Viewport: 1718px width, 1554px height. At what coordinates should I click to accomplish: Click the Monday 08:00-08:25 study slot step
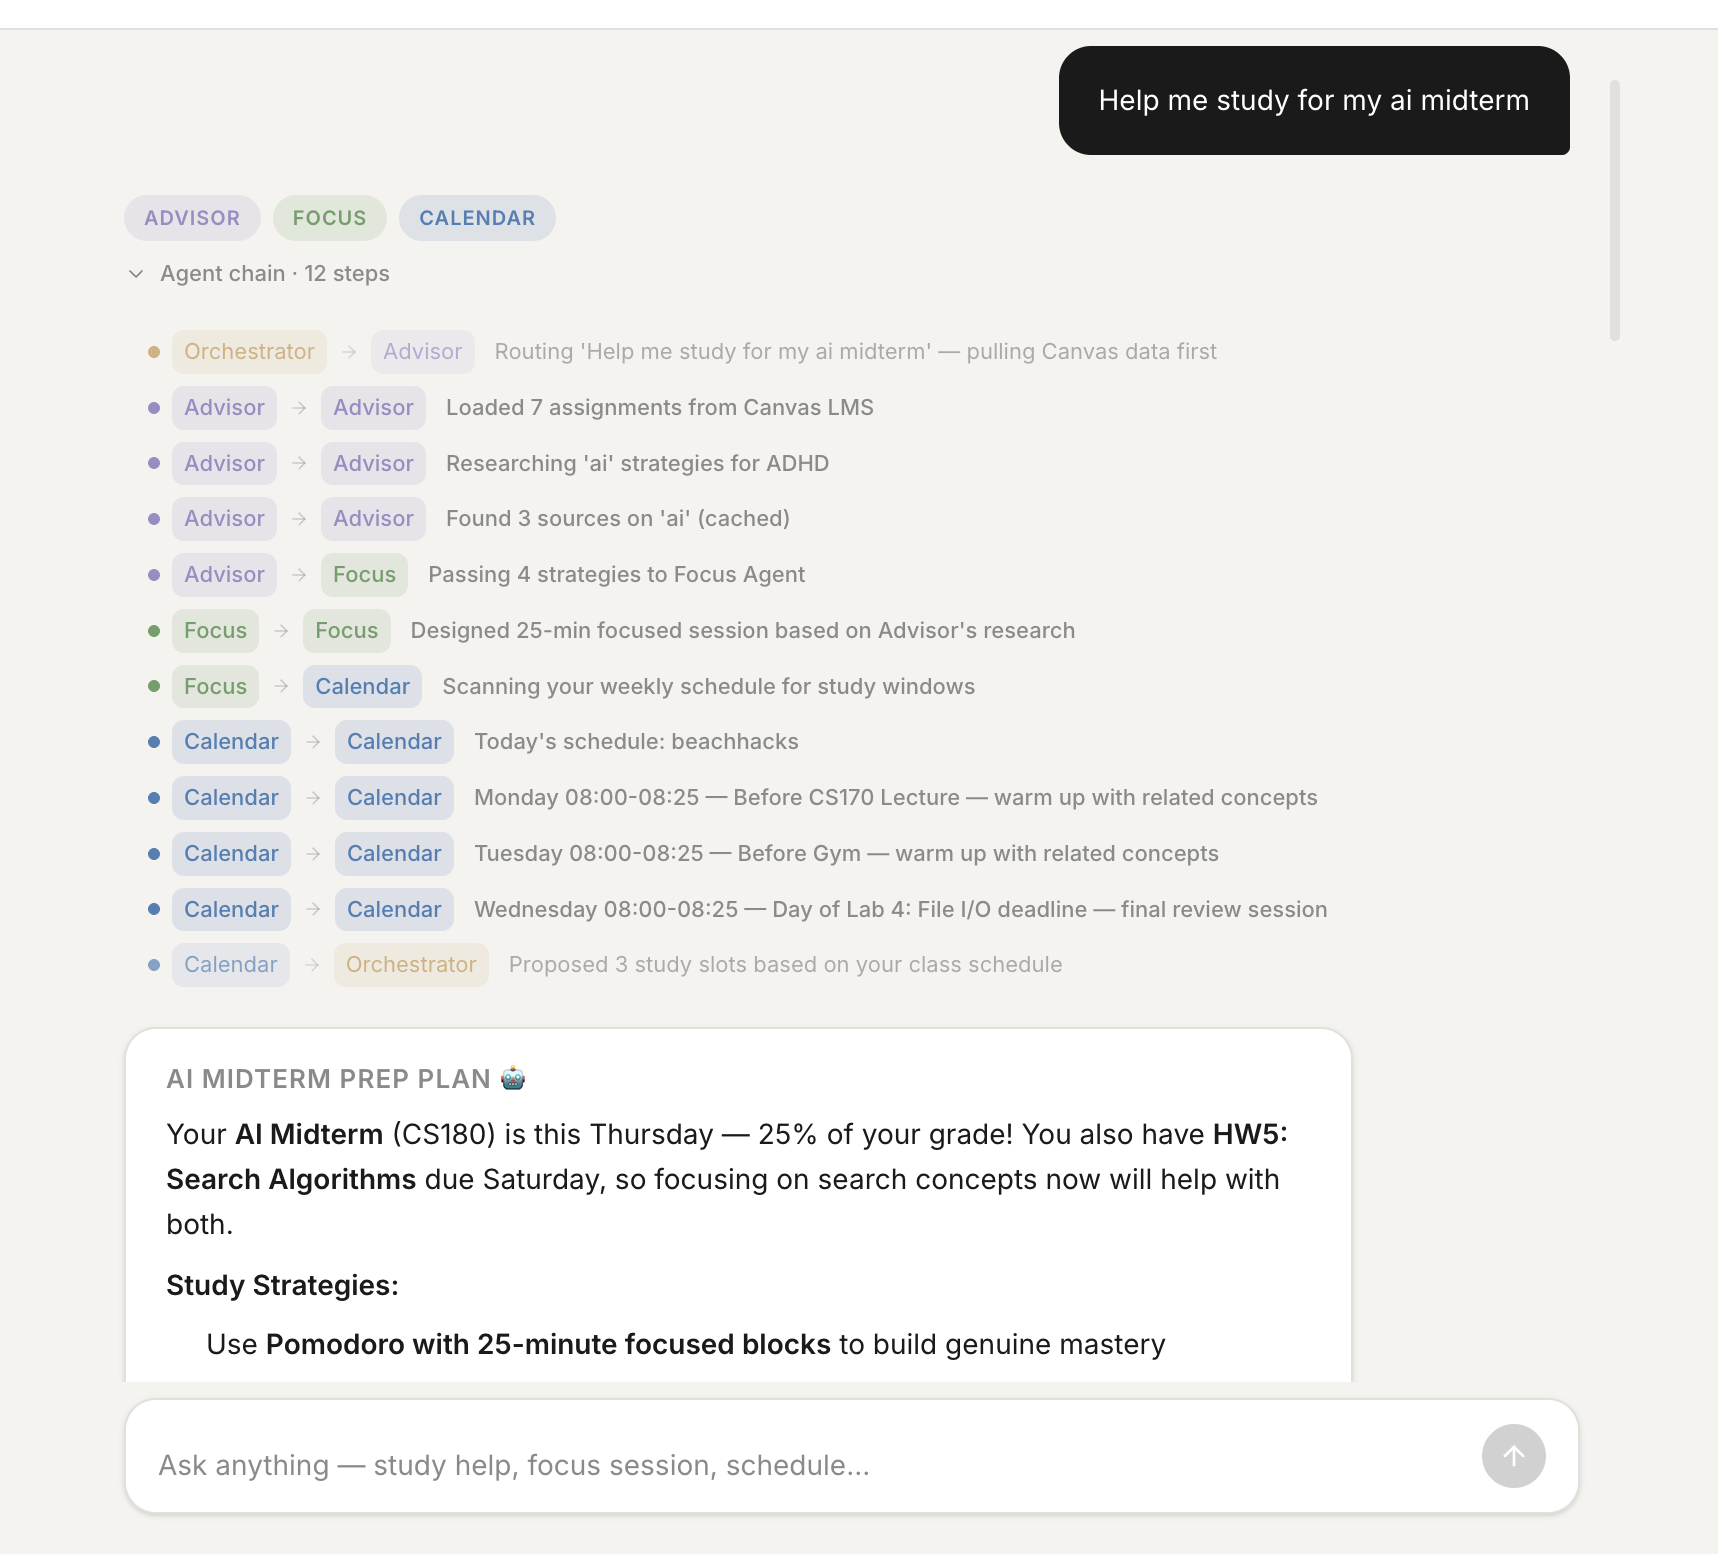tap(895, 798)
